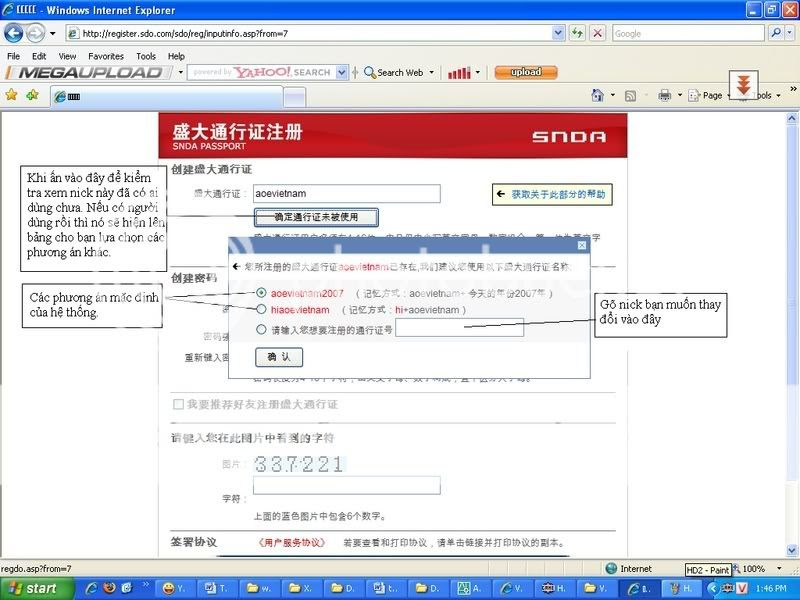Adjust the 100% zoom control in status bar
The width and height of the screenshot is (800, 600).
point(754,567)
